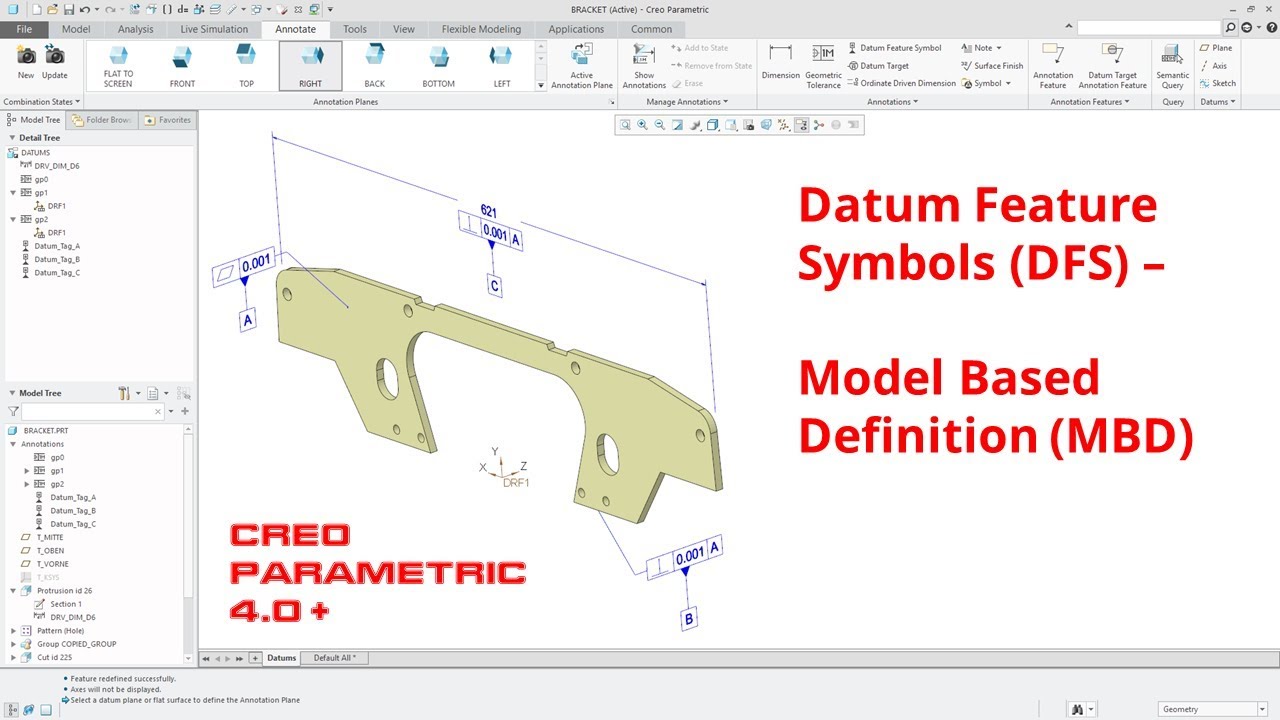Image resolution: width=1280 pixels, height=720 pixels.
Task: Open Folder Browser navigator tab
Action: click(102, 120)
